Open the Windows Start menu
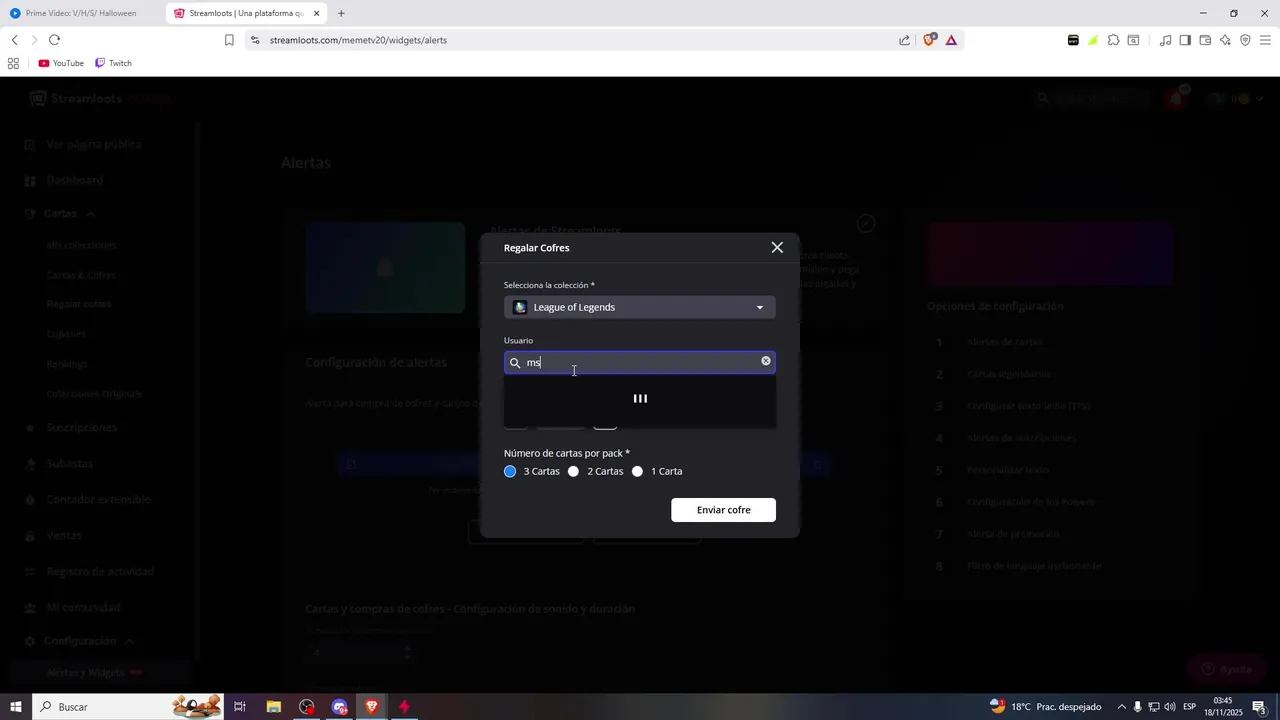This screenshot has width=1280, height=720. coord(16,707)
